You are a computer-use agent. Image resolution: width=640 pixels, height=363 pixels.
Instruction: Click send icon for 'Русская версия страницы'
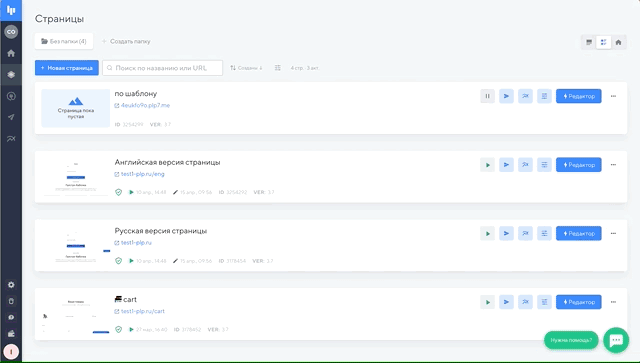point(506,234)
